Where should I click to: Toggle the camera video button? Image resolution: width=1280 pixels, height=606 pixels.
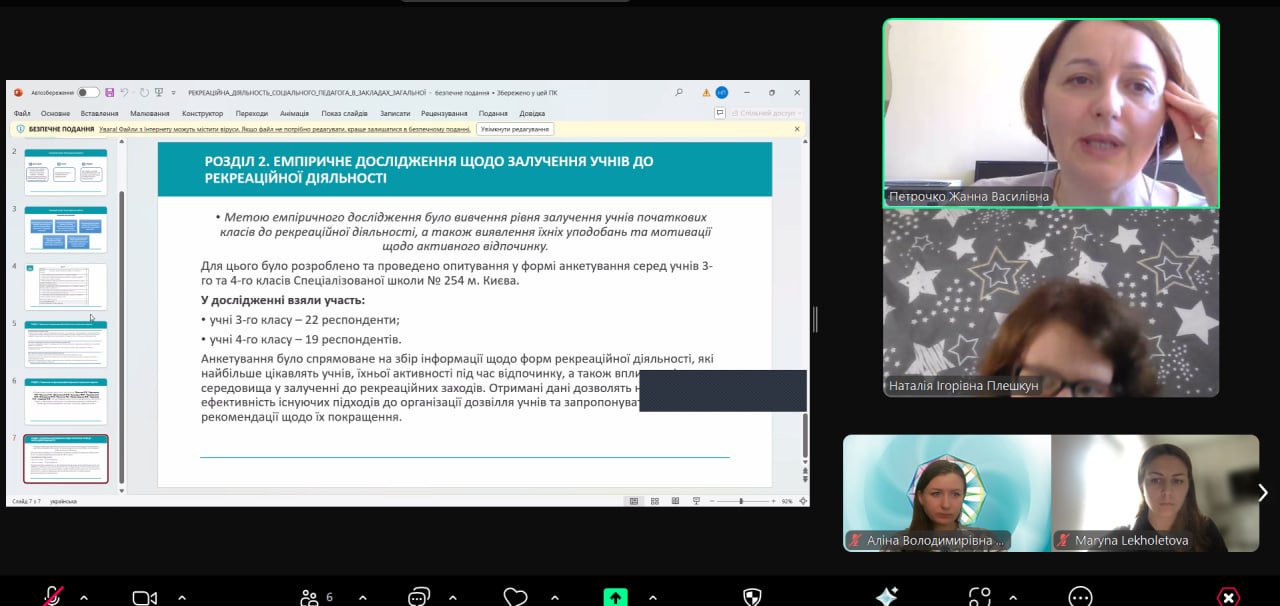[145, 598]
